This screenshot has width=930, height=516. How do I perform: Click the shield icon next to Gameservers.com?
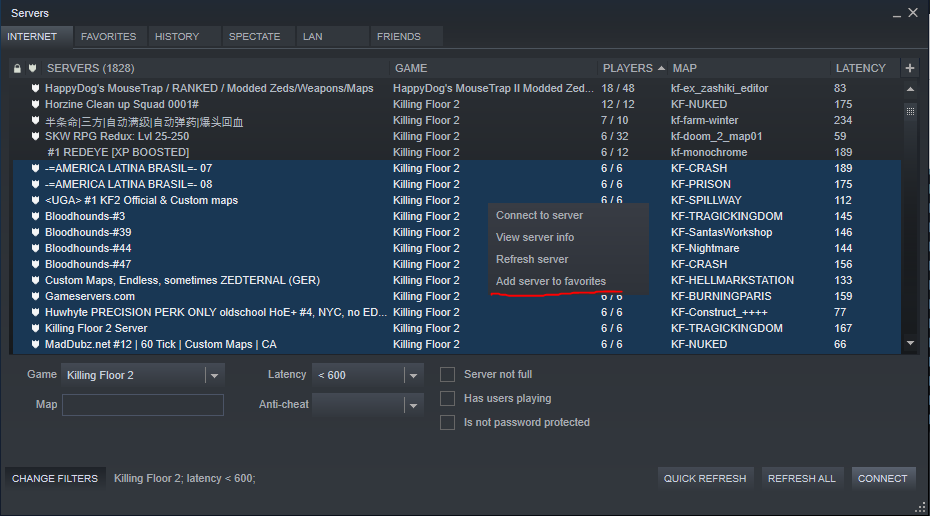[x=35, y=296]
